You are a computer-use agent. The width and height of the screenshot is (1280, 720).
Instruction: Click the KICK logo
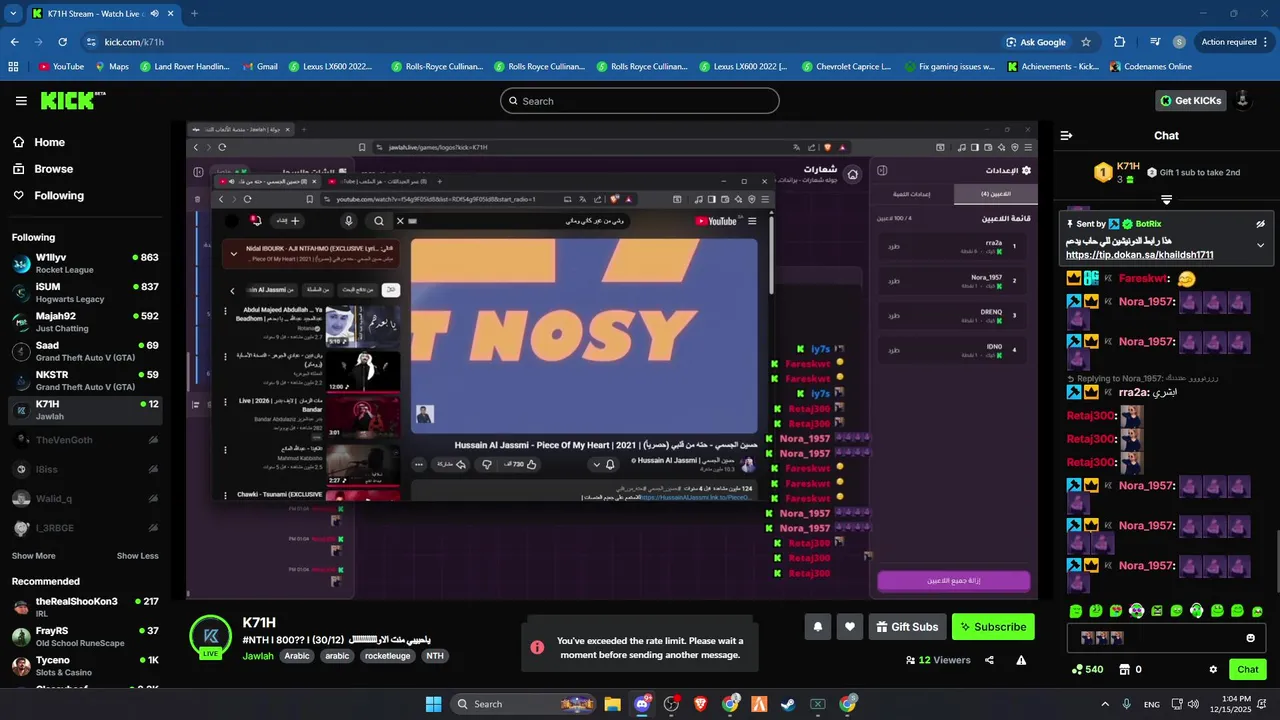[72, 100]
